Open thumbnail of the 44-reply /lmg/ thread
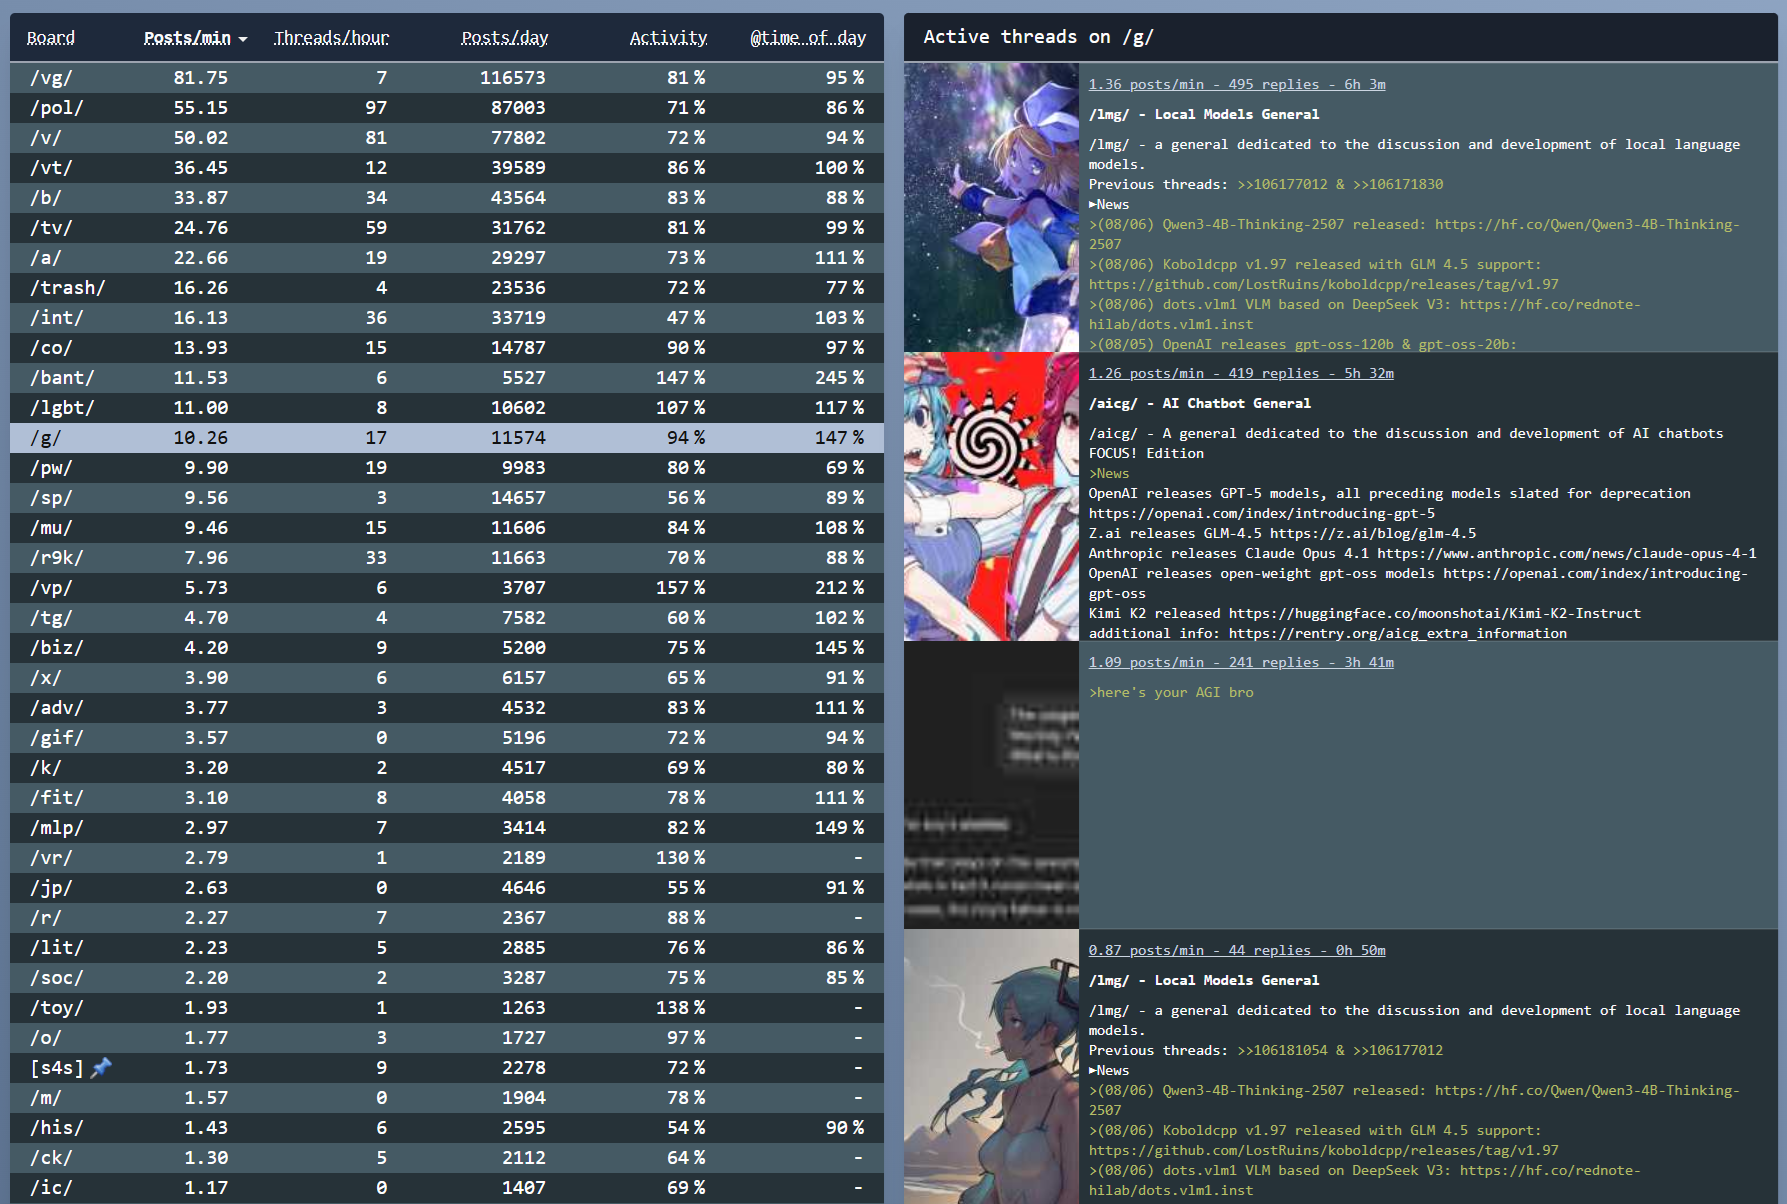The image size is (1787, 1204). (991, 1066)
